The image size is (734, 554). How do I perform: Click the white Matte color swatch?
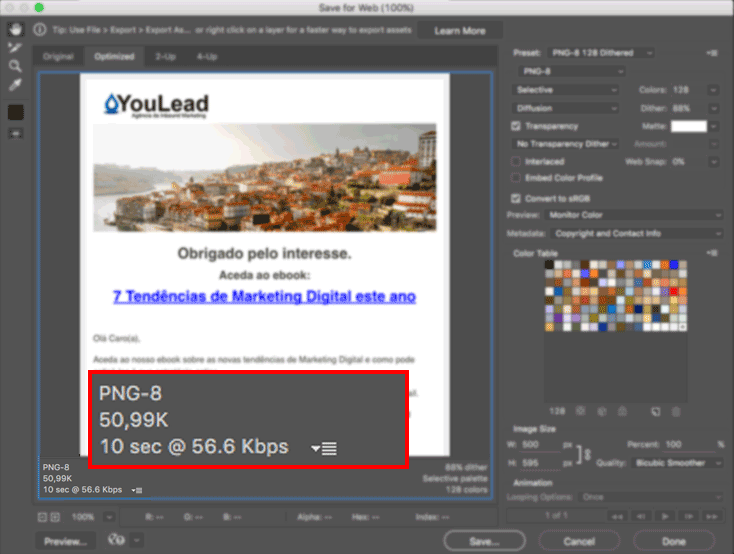coord(688,126)
